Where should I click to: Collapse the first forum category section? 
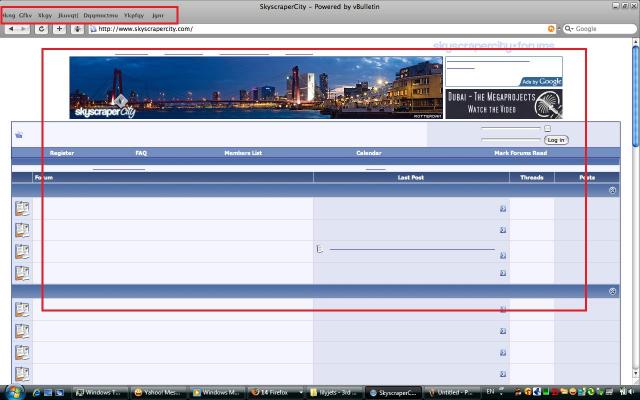pos(613,190)
